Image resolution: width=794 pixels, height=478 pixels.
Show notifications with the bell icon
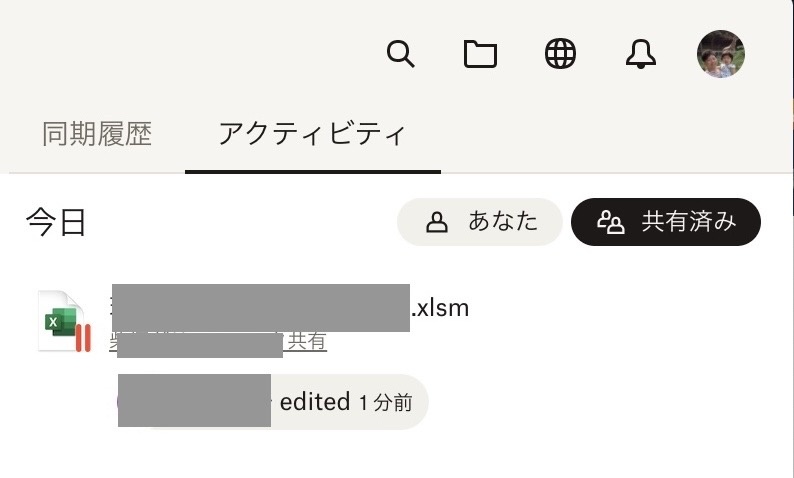coord(641,54)
